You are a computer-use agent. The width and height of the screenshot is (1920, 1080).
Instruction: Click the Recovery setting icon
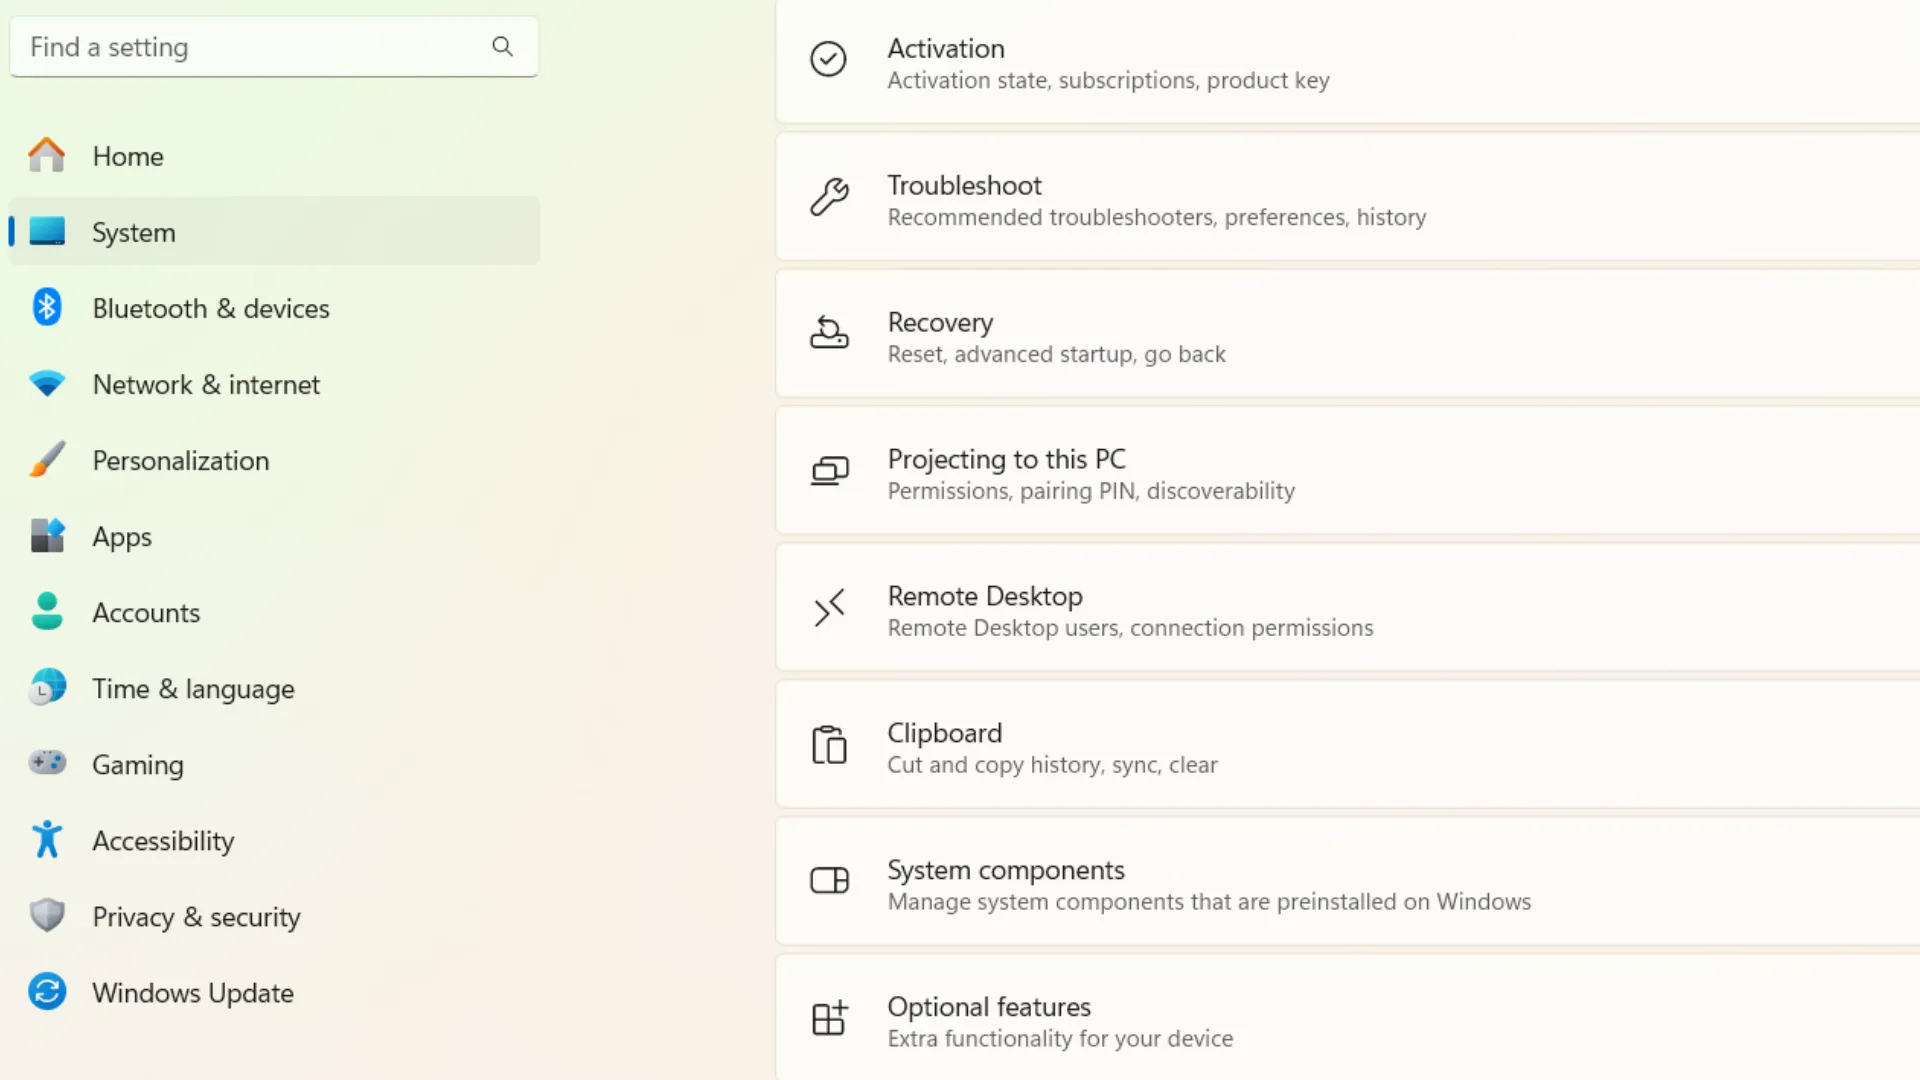(x=829, y=333)
